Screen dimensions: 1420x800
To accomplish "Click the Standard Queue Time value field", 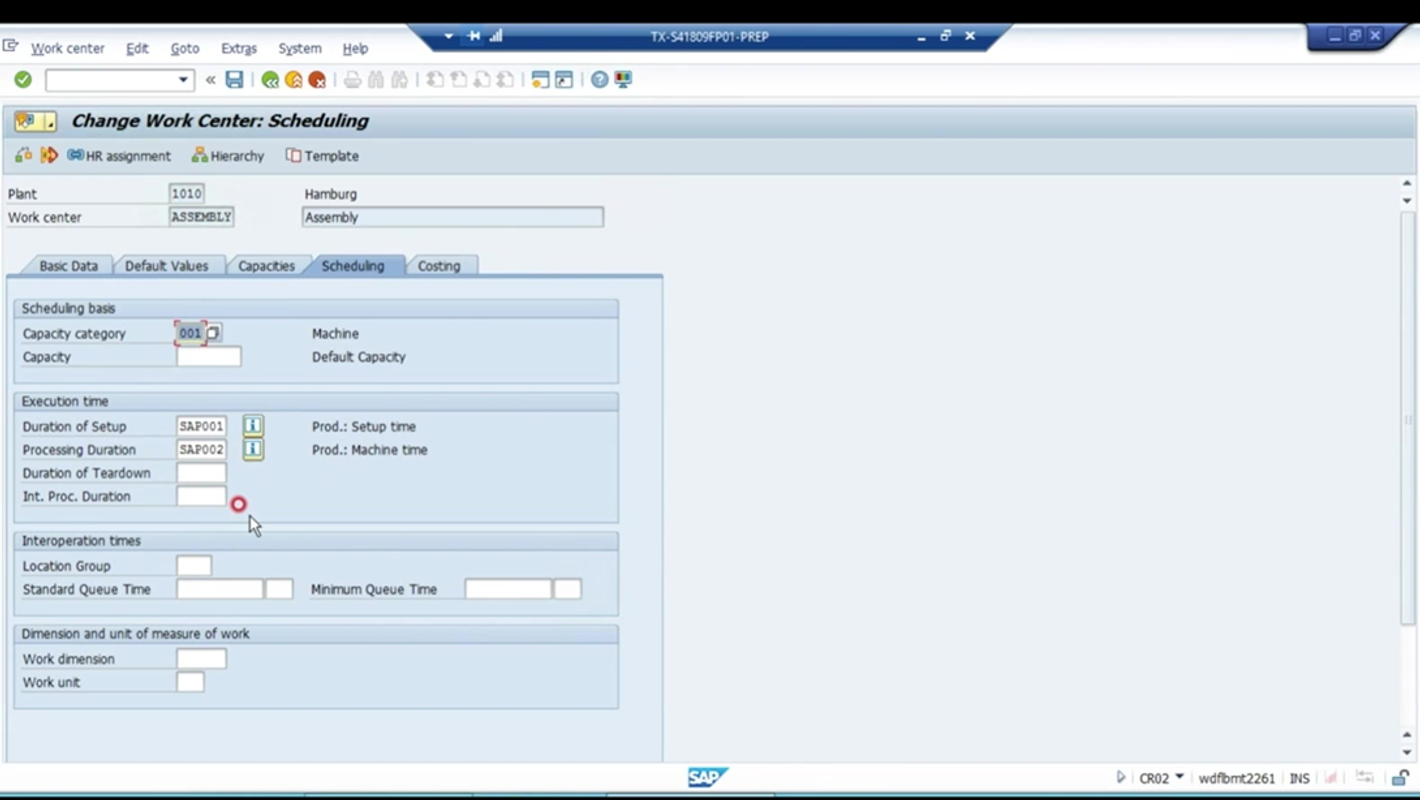I will click(220, 589).
